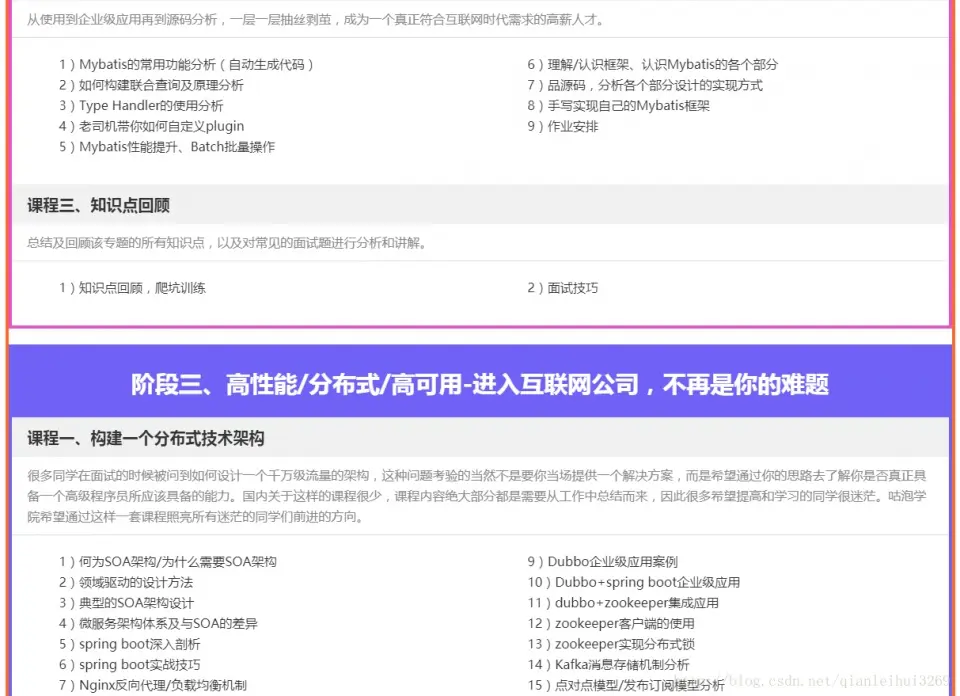Click the top sentence '从使用到企业级应用再到源码分析'
960x696 pixels.
[122, 20]
